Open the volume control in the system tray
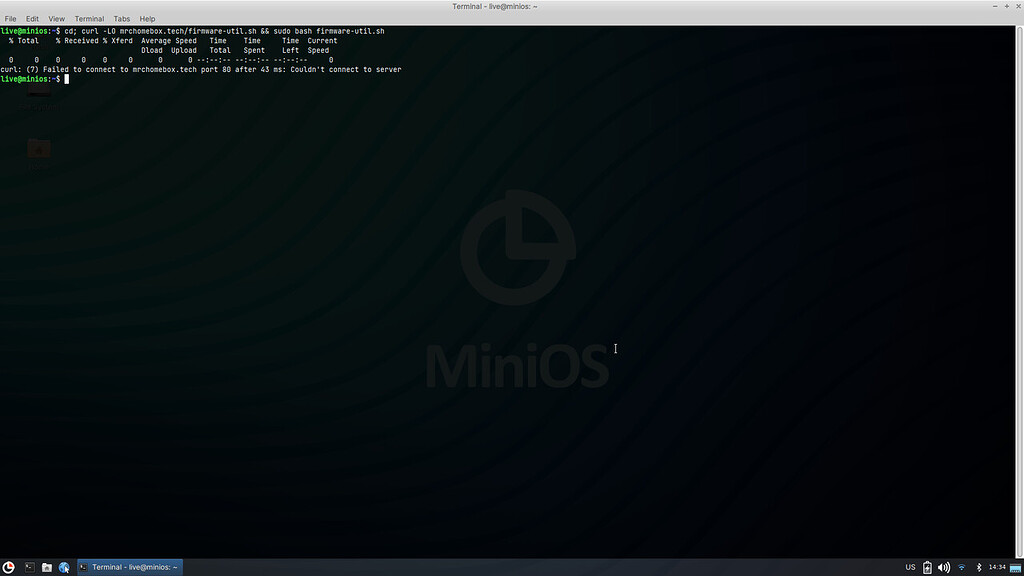The image size is (1024, 576). click(943, 567)
